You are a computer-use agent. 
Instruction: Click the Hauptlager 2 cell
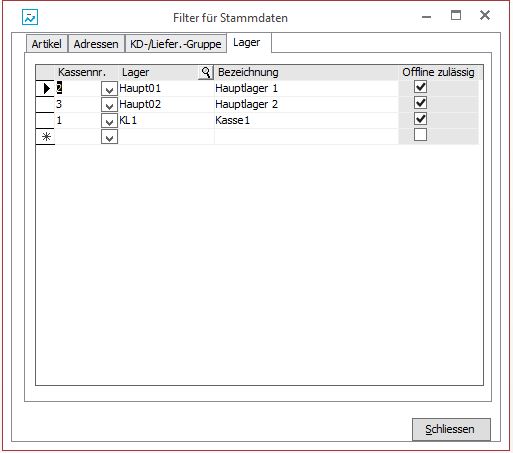(306, 105)
